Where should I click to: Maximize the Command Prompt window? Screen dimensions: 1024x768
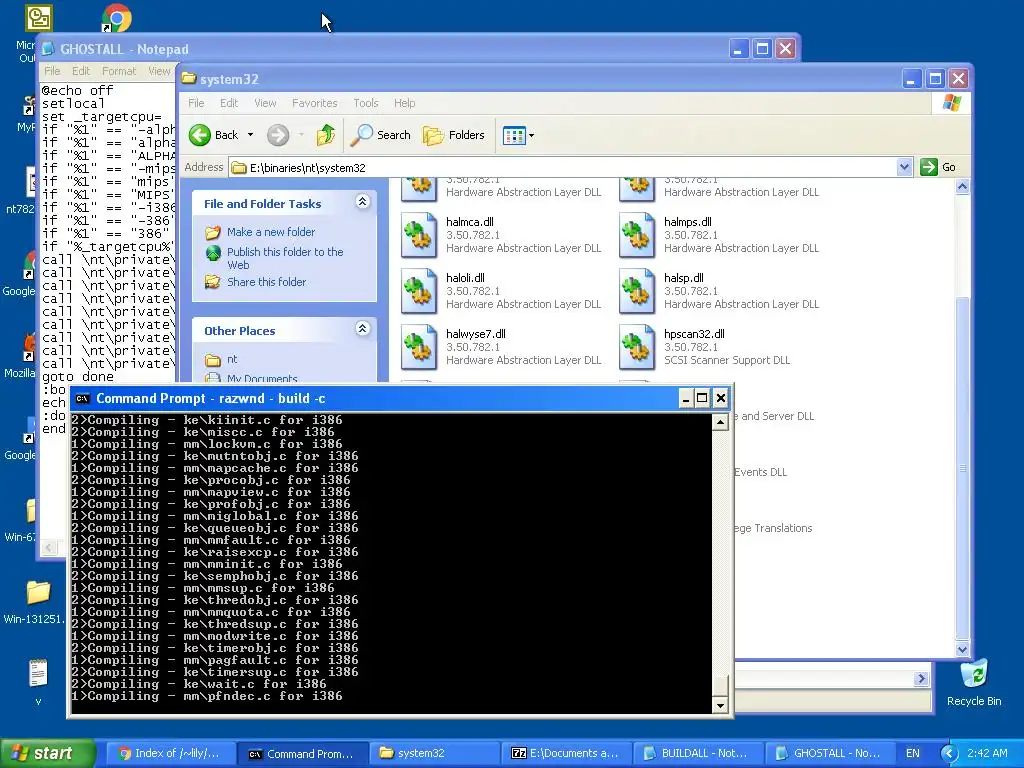point(702,398)
